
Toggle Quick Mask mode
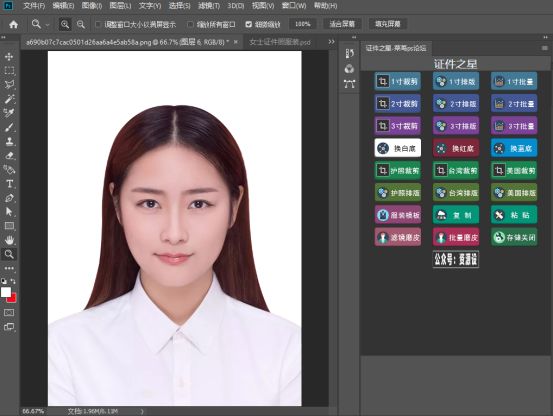point(9,313)
